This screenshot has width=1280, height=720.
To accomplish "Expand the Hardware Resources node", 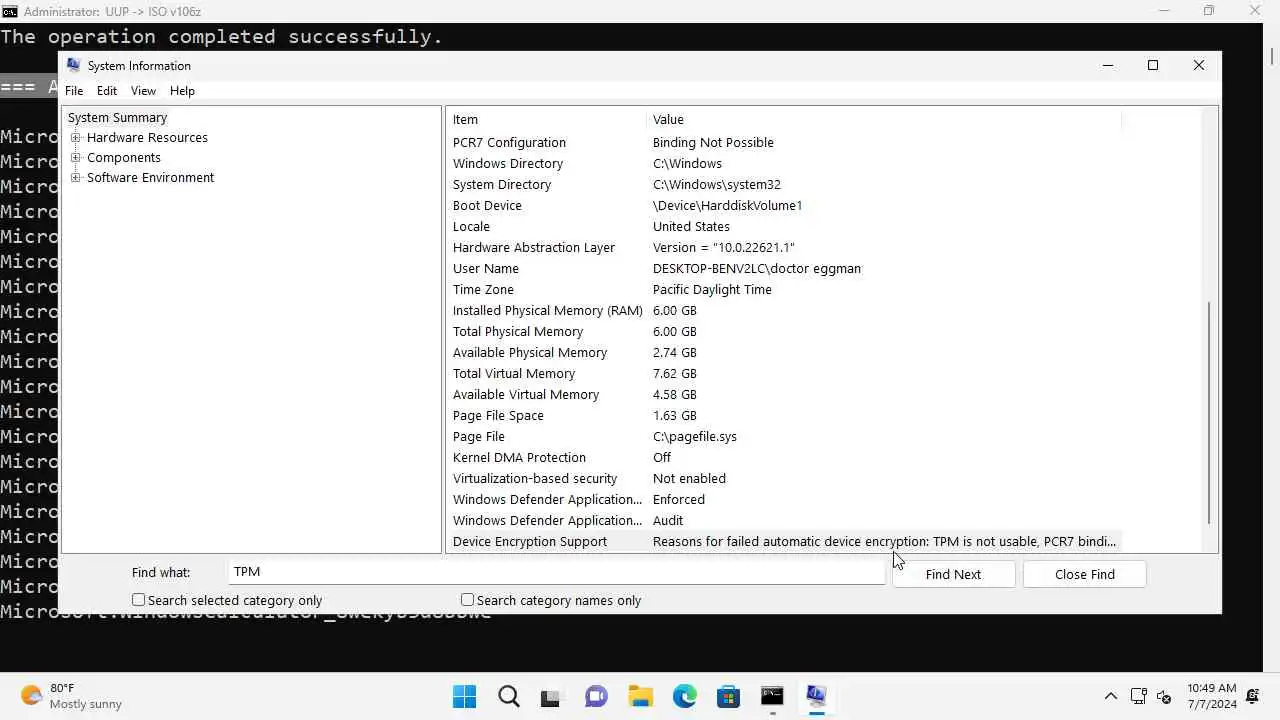I will tap(75, 138).
